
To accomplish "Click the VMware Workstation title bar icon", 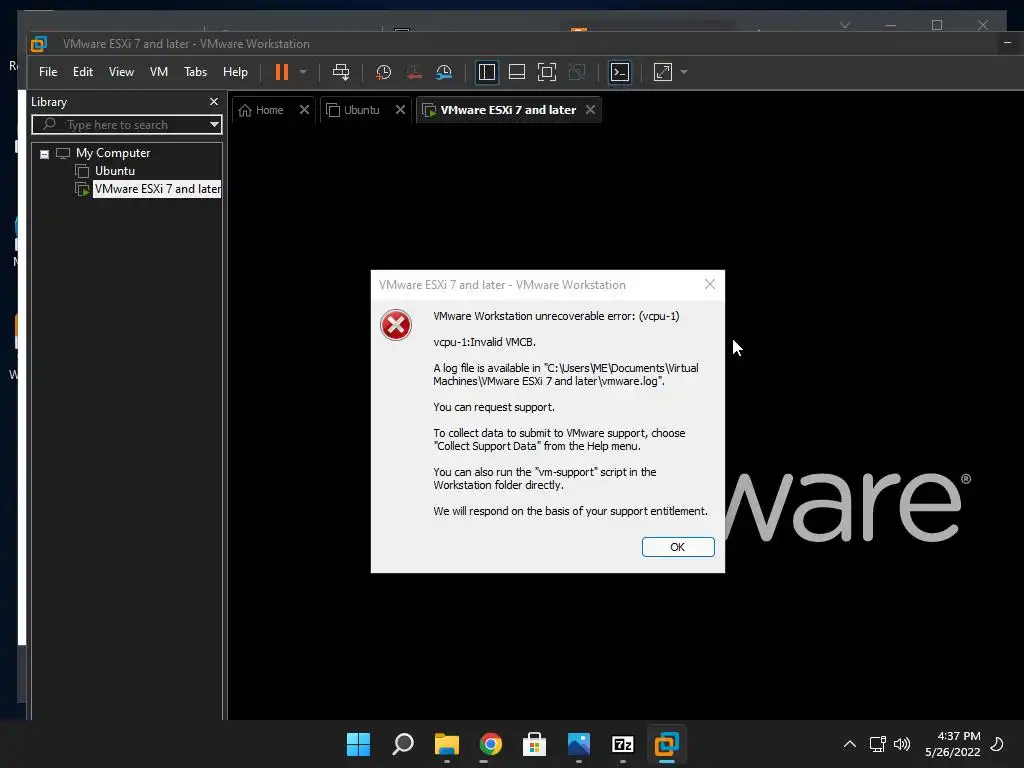I will pyautogui.click(x=39, y=44).
